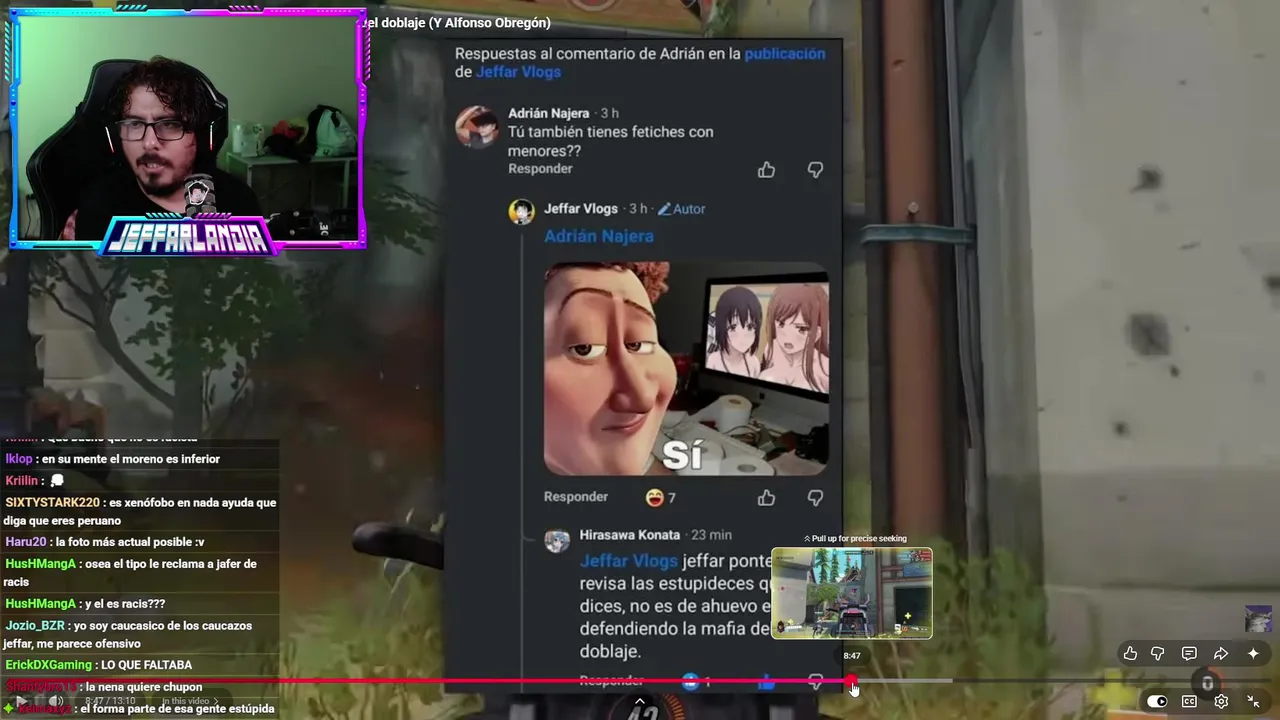Toggle closed captions CC button
Screen dimensions: 1280x720
pos(1189,701)
